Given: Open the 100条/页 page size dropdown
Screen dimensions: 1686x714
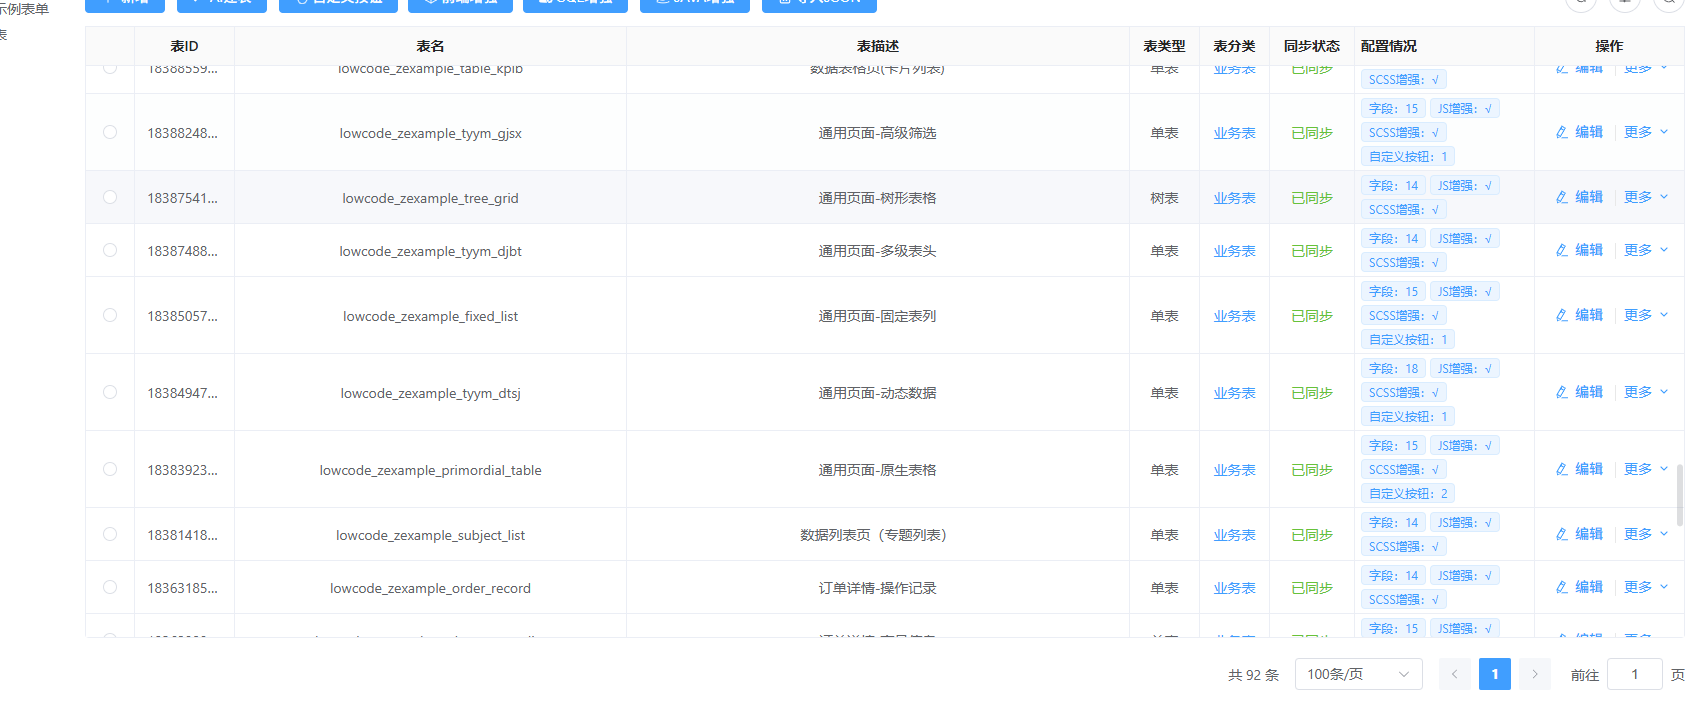Looking at the screenshot, I should [x=1358, y=674].
